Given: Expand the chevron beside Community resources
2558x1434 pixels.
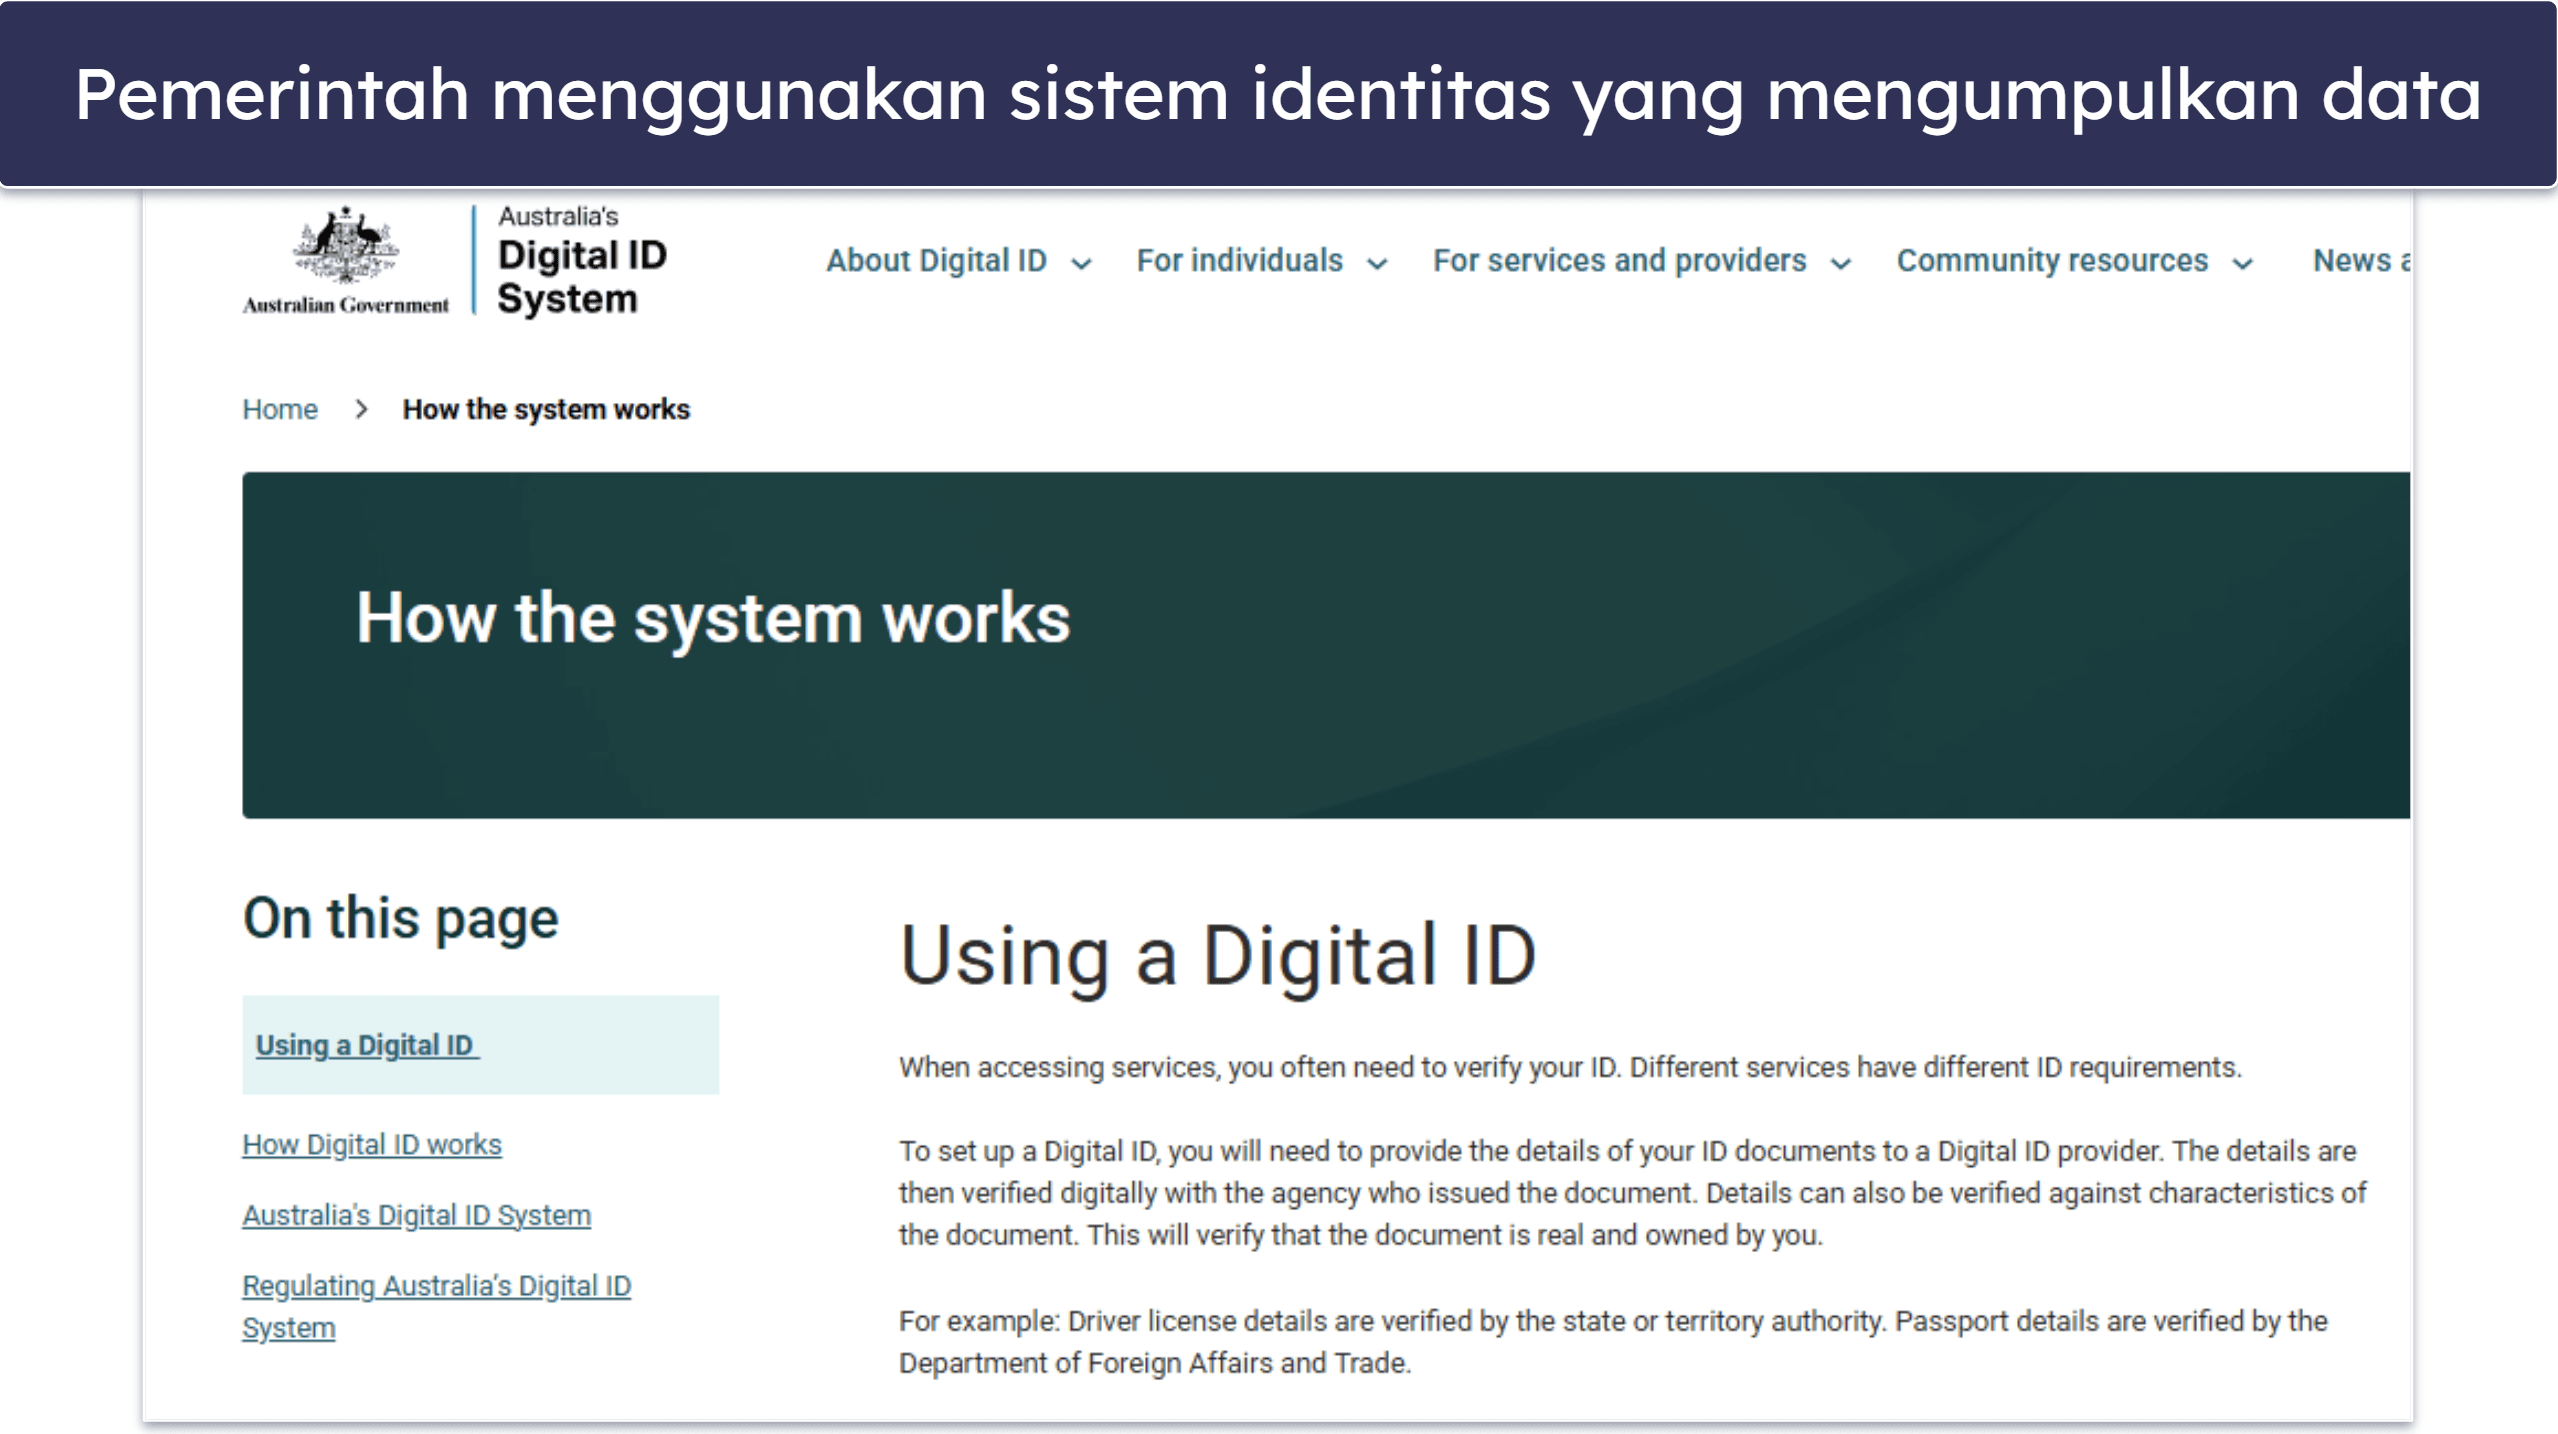Looking at the screenshot, I should click(2243, 264).
